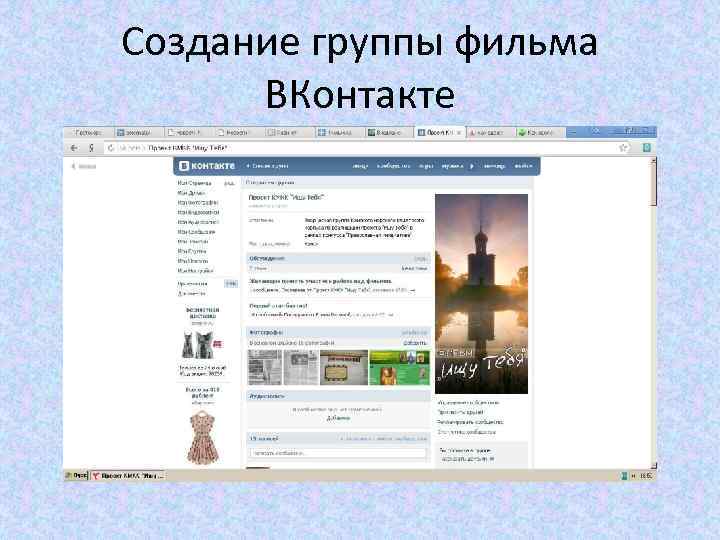Click Пригласить друзей under group image
The height and width of the screenshot is (540, 720).
[461, 412]
